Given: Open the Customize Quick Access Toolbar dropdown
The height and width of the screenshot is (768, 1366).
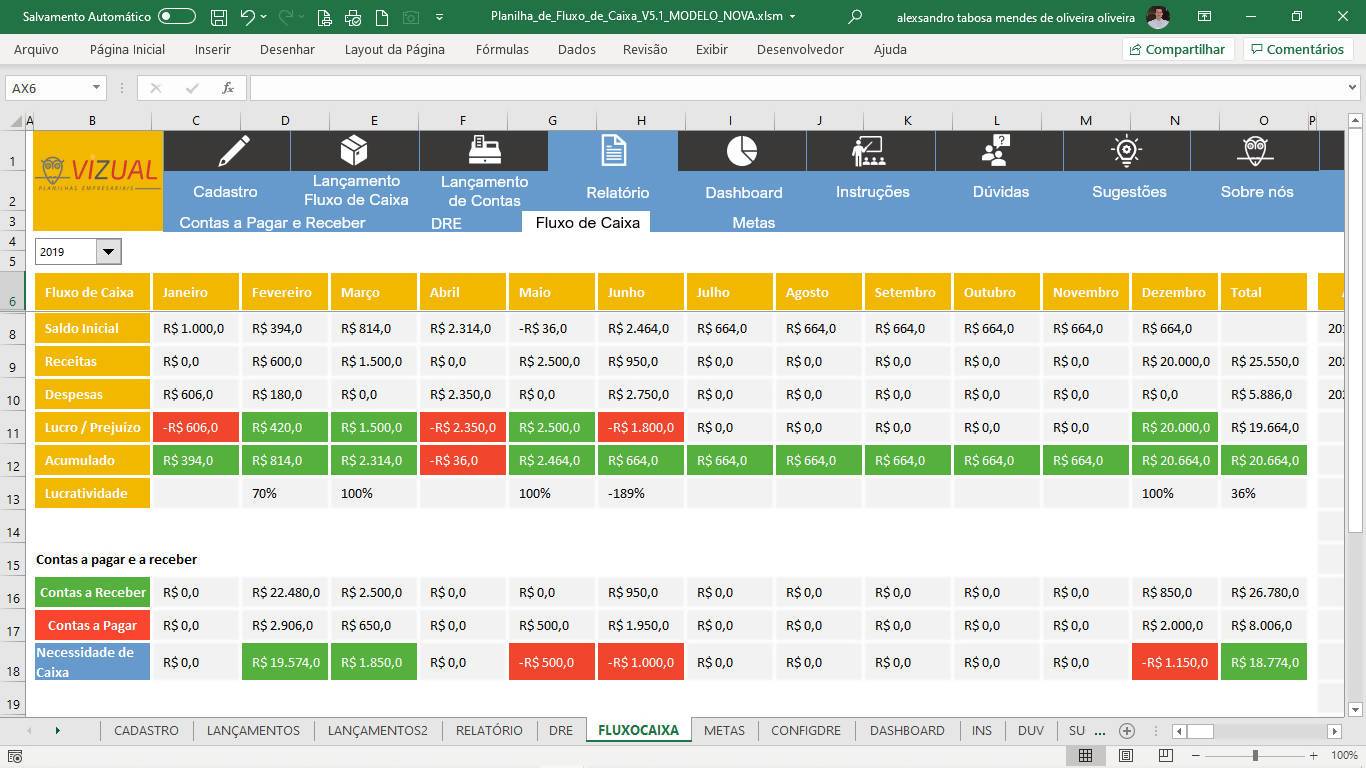Looking at the screenshot, I should click(x=440, y=18).
